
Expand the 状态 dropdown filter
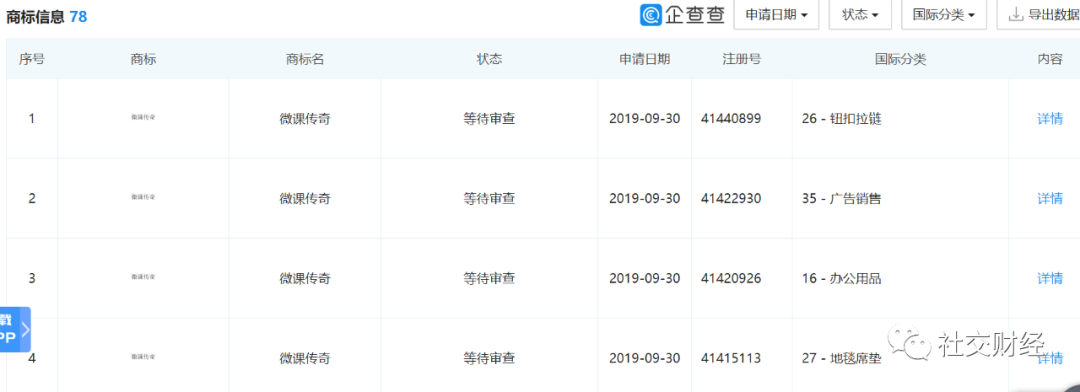(x=860, y=14)
